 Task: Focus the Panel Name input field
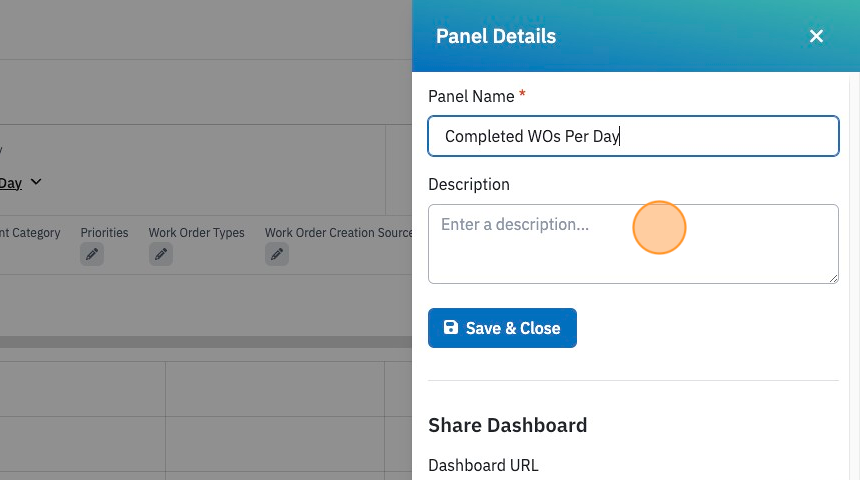coord(633,136)
